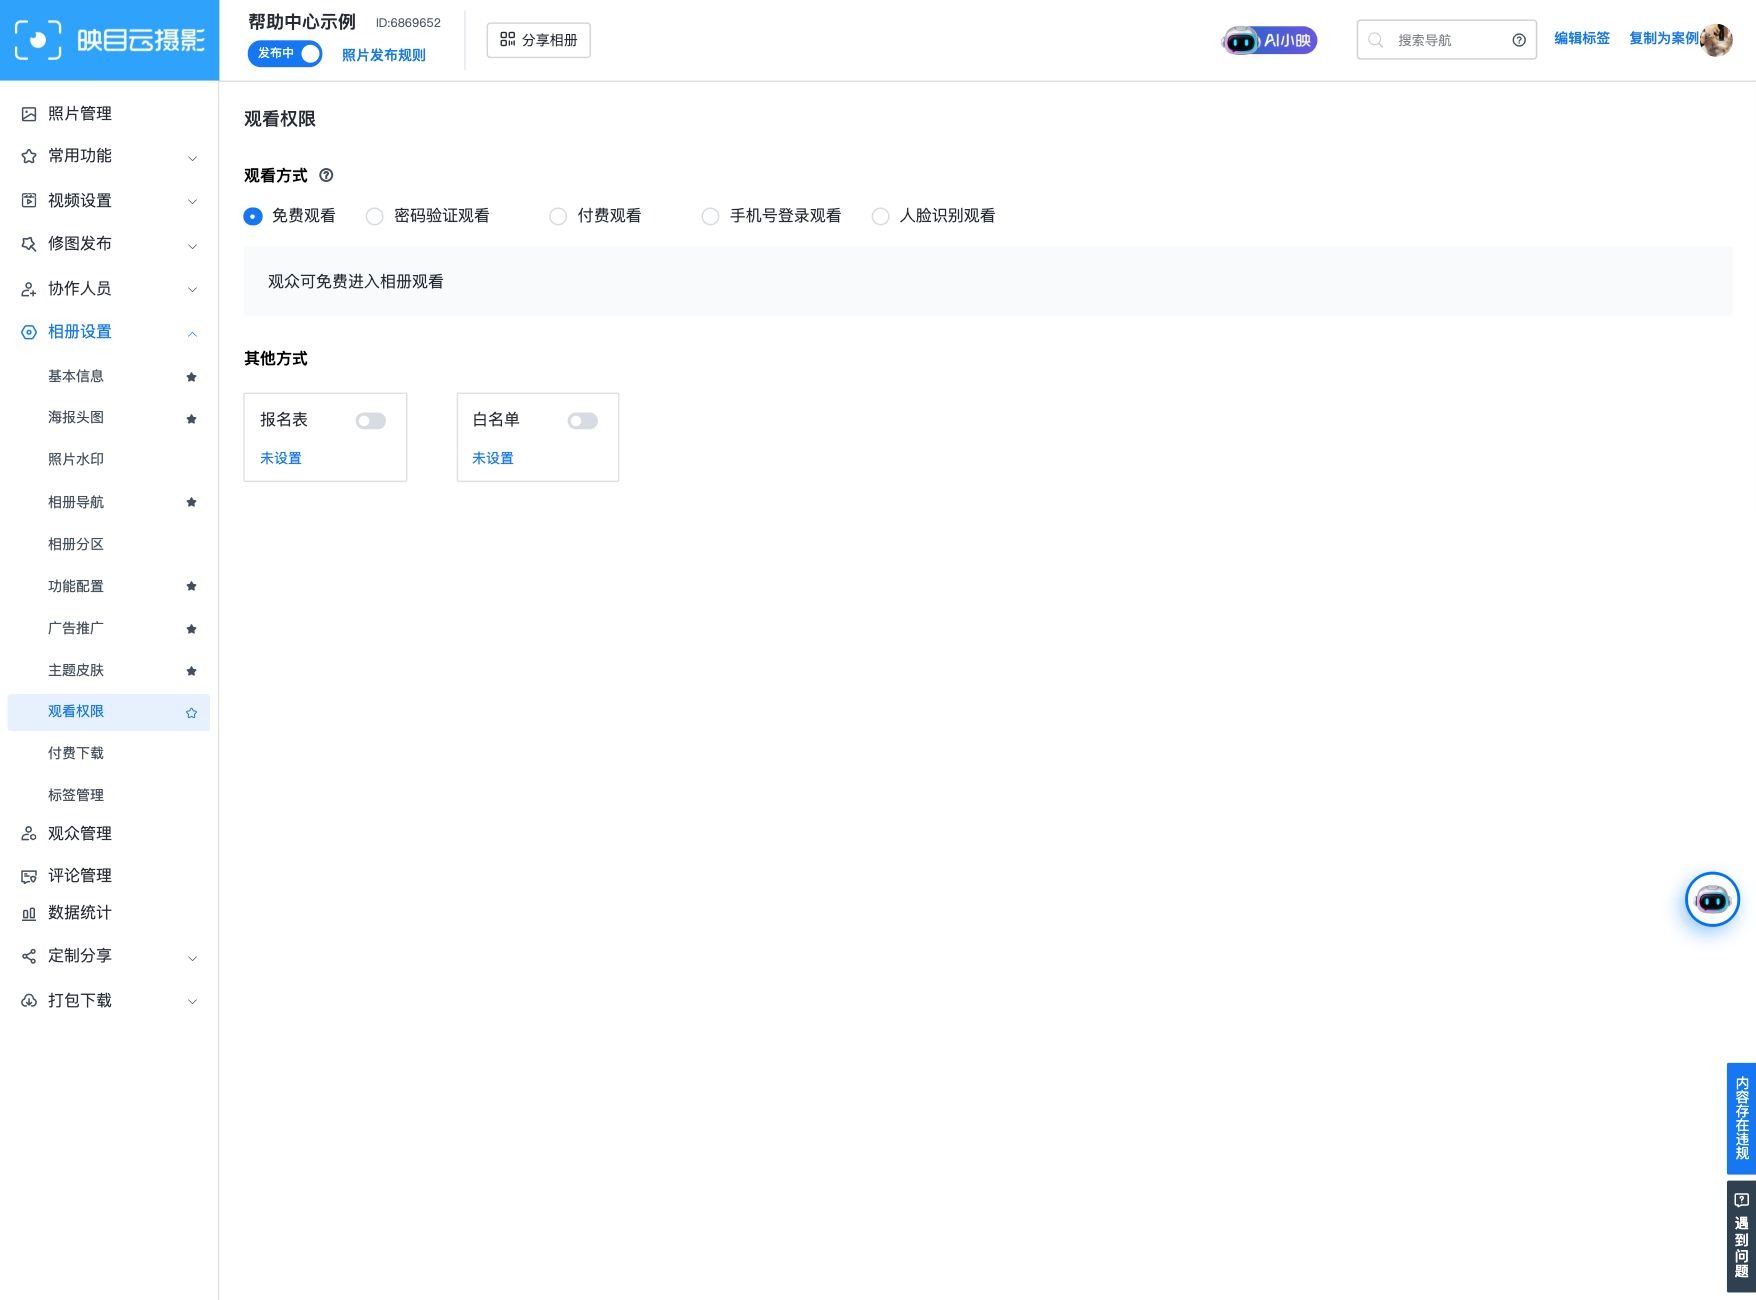Screen dimensions: 1756x1300
Task: Toggle the 发布中 publish switch
Action: tap(285, 53)
